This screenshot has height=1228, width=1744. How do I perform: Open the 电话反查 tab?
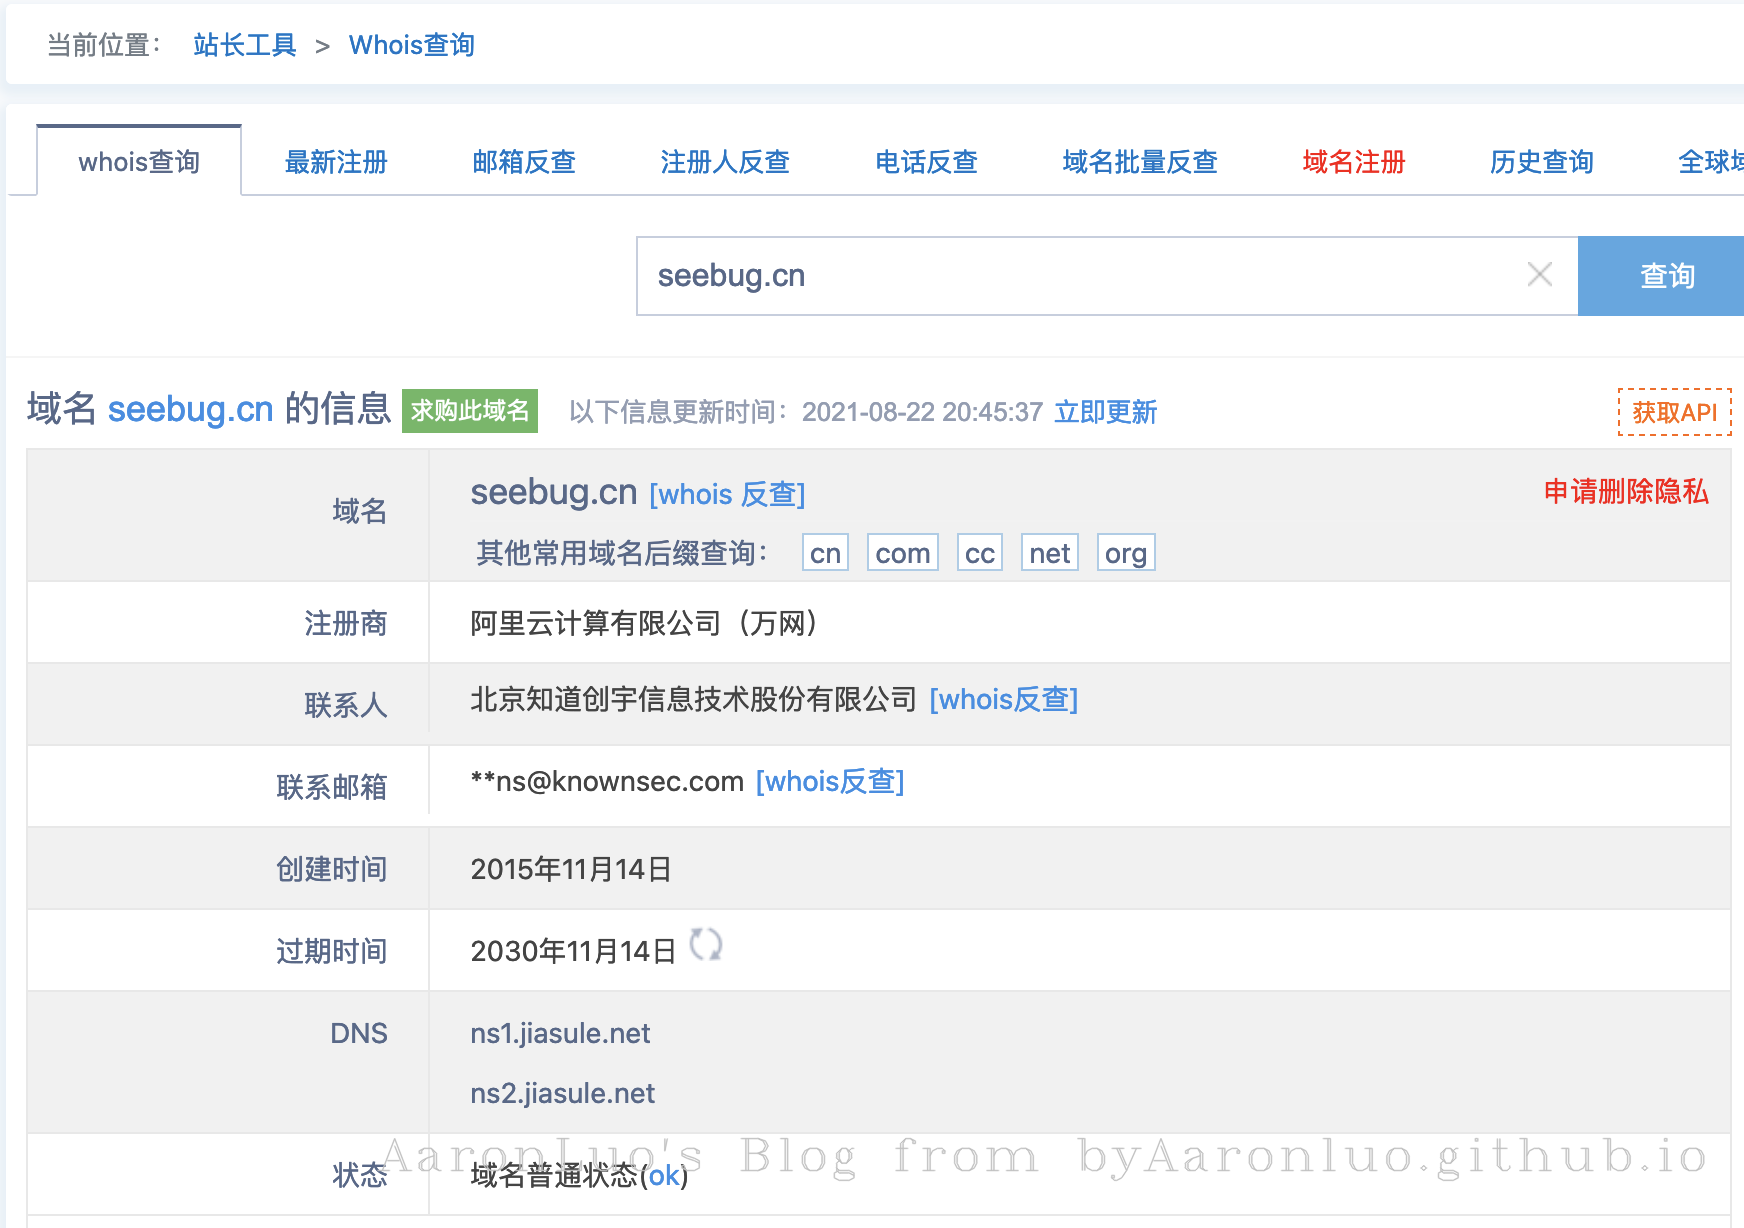926,162
